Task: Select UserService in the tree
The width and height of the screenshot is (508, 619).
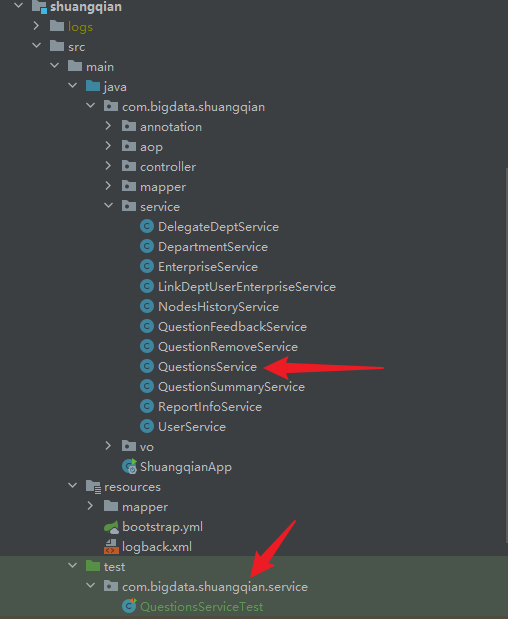Action: (x=192, y=427)
